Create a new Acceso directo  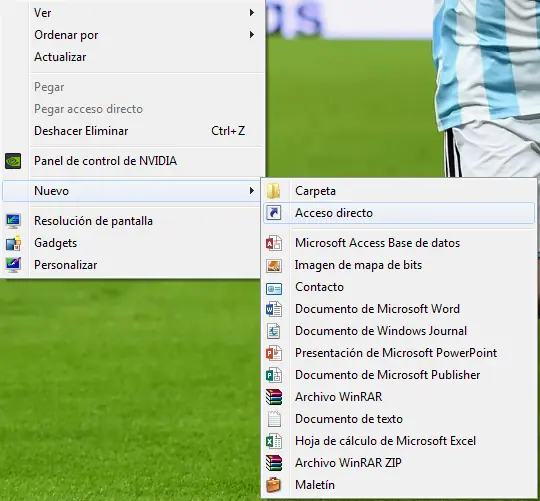coord(399,213)
